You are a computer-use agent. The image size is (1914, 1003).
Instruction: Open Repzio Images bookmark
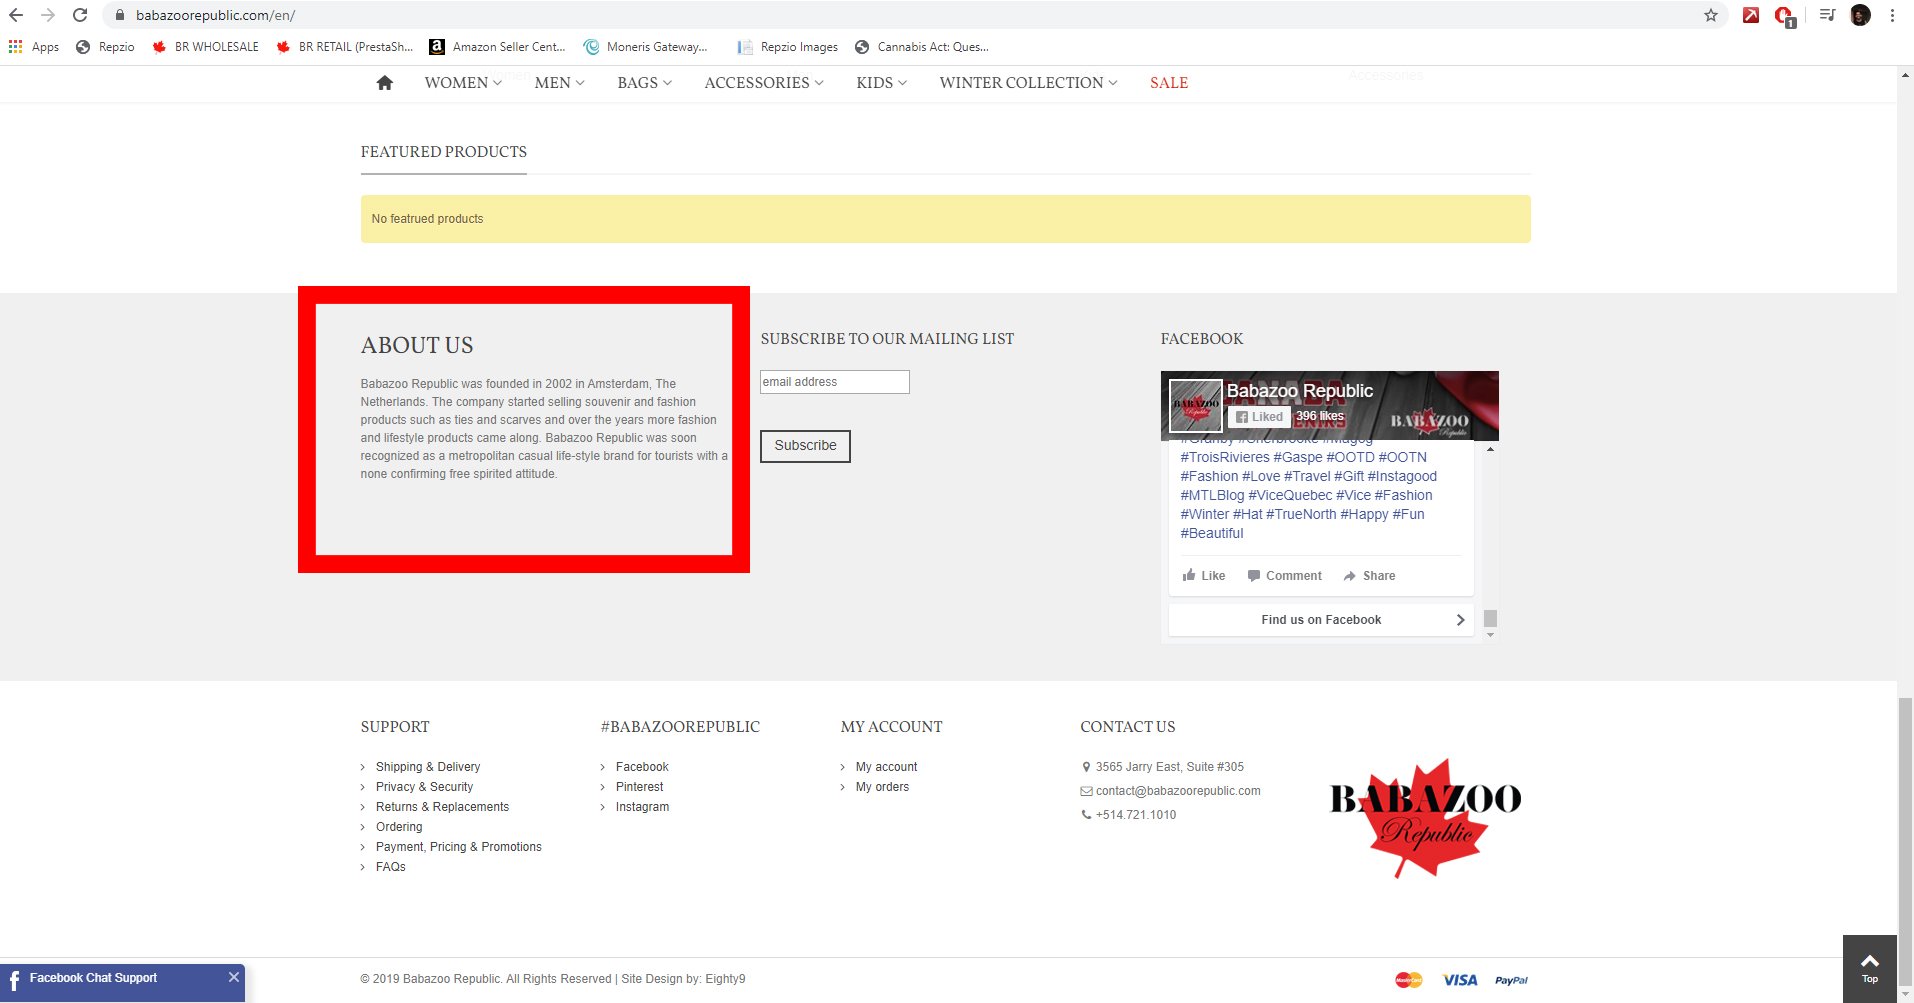click(x=788, y=47)
